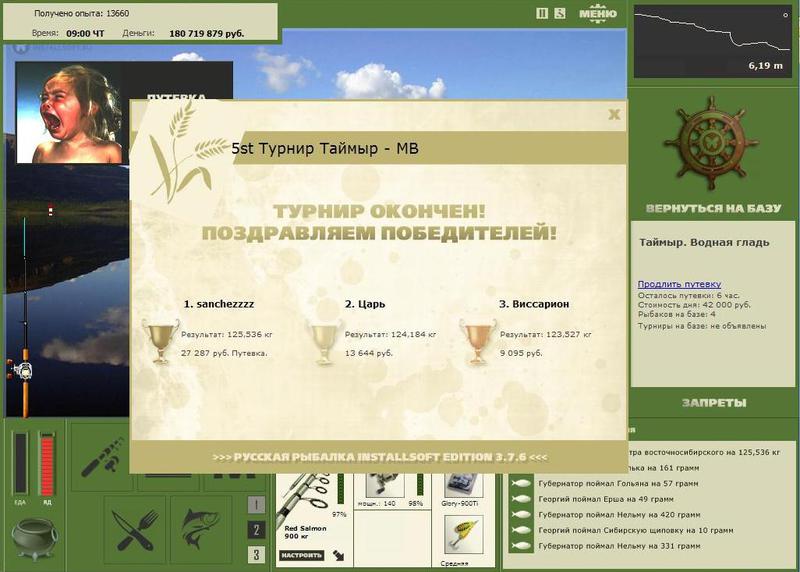The width and height of the screenshot is (800, 572).
Task: Click the silver trophy for Царь
Action: [324, 341]
